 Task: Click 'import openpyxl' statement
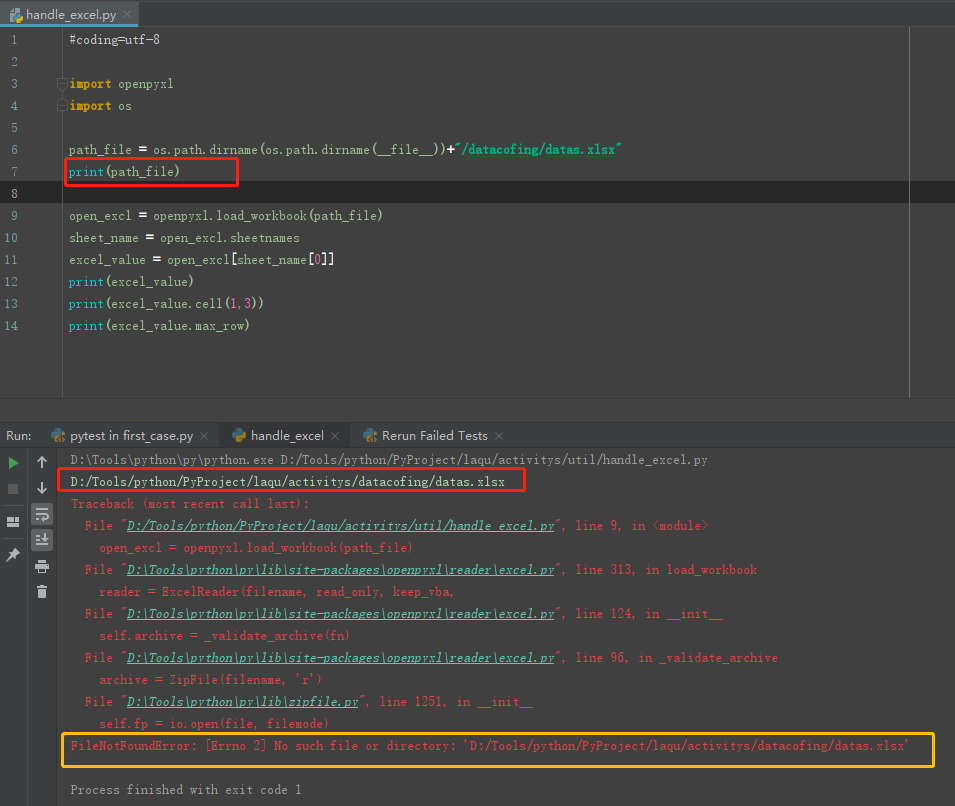point(121,83)
